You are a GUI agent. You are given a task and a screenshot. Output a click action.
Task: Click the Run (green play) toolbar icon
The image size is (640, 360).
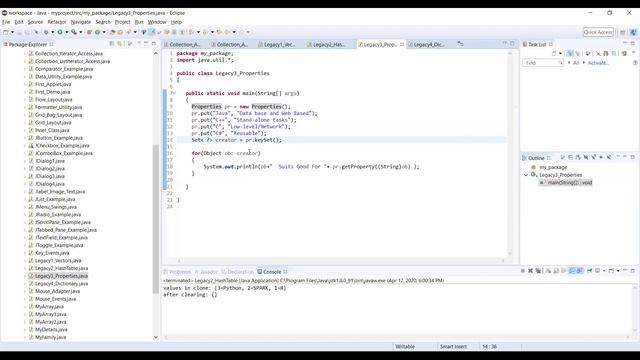click(x=60, y=32)
